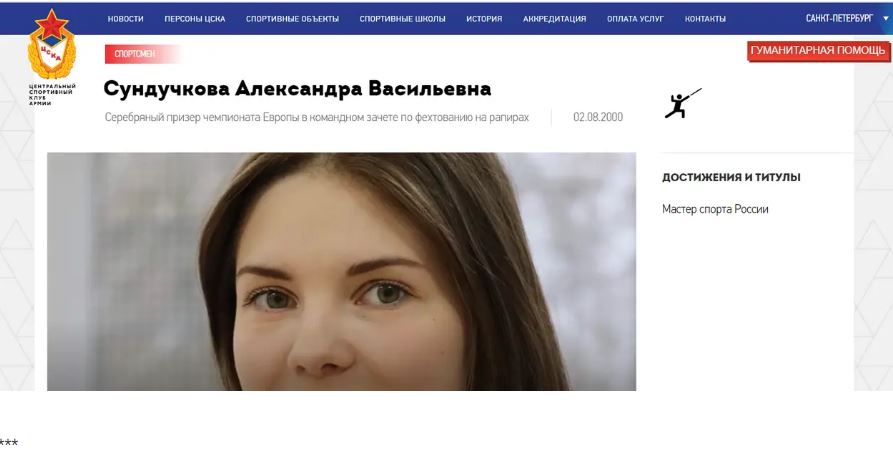Click the athlete portrait photo
This screenshot has height=467, width=893.
[x=341, y=271]
